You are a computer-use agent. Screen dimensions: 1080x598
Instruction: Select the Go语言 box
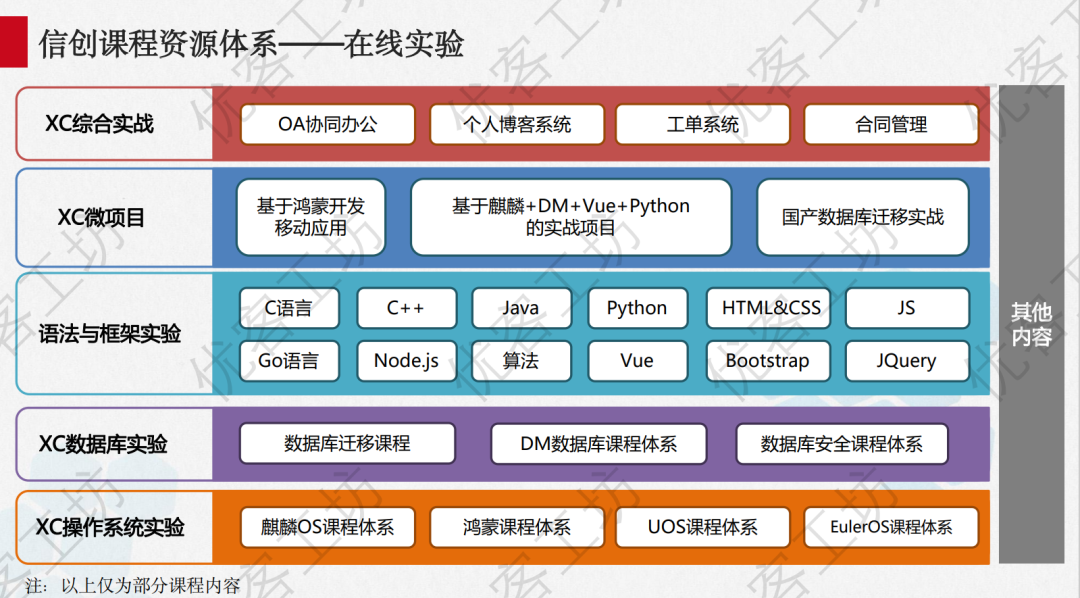(x=289, y=361)
